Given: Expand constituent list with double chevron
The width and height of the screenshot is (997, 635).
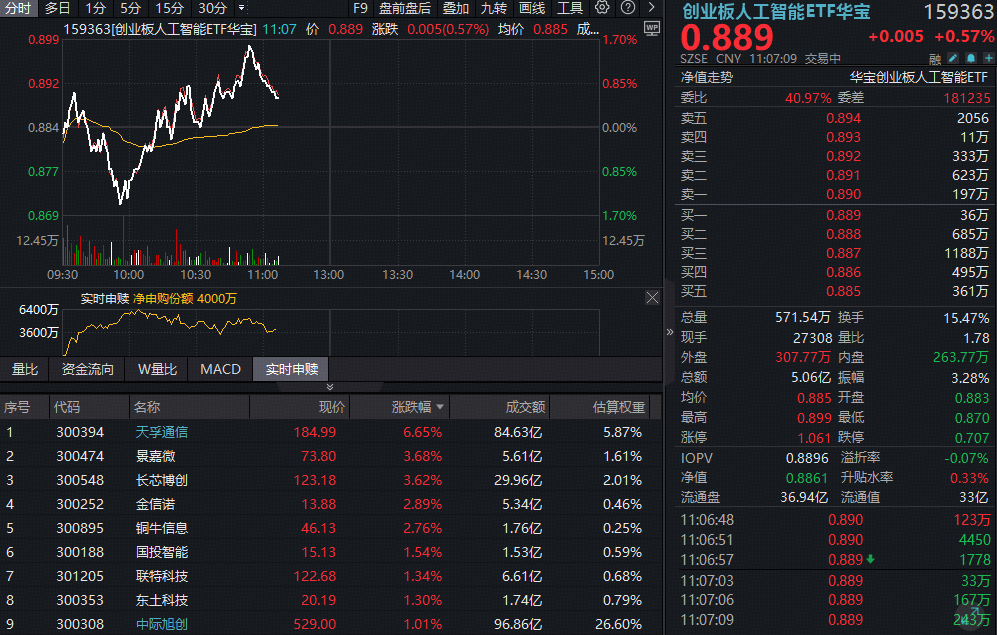Looking at the screenshot, I should tap(330, 387).
